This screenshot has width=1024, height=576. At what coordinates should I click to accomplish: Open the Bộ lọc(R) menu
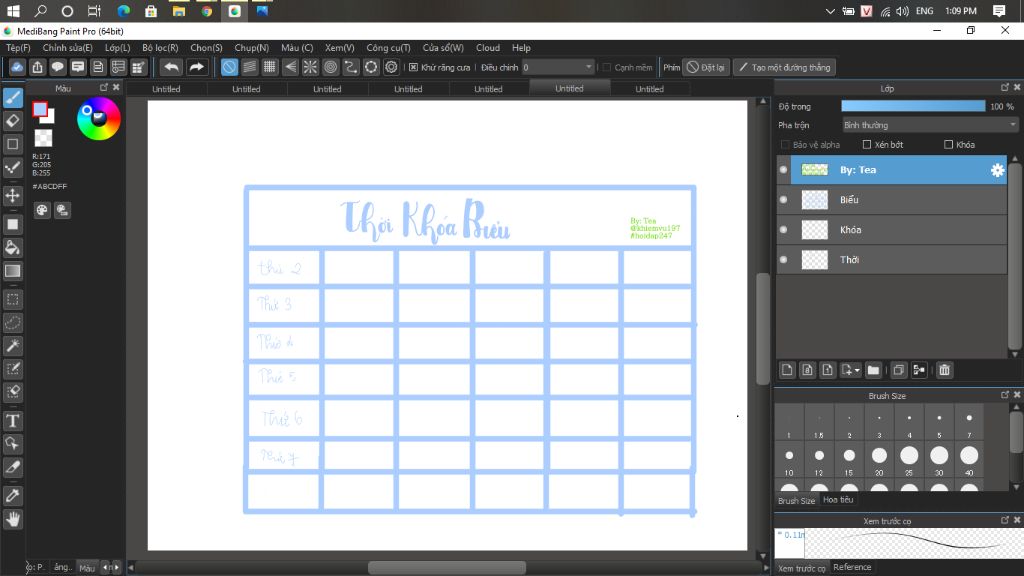(x=160, y=48)
